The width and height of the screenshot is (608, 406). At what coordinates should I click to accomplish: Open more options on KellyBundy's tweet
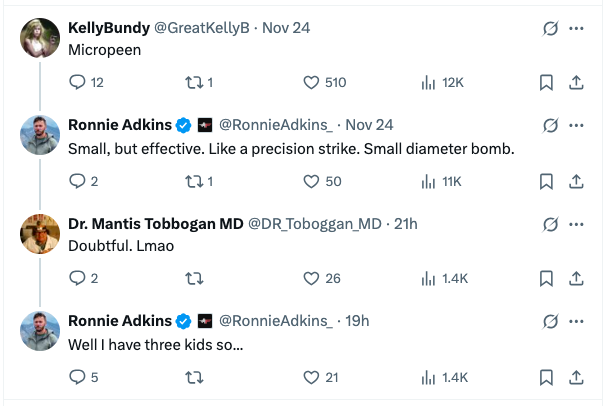(x=576, y=28)
